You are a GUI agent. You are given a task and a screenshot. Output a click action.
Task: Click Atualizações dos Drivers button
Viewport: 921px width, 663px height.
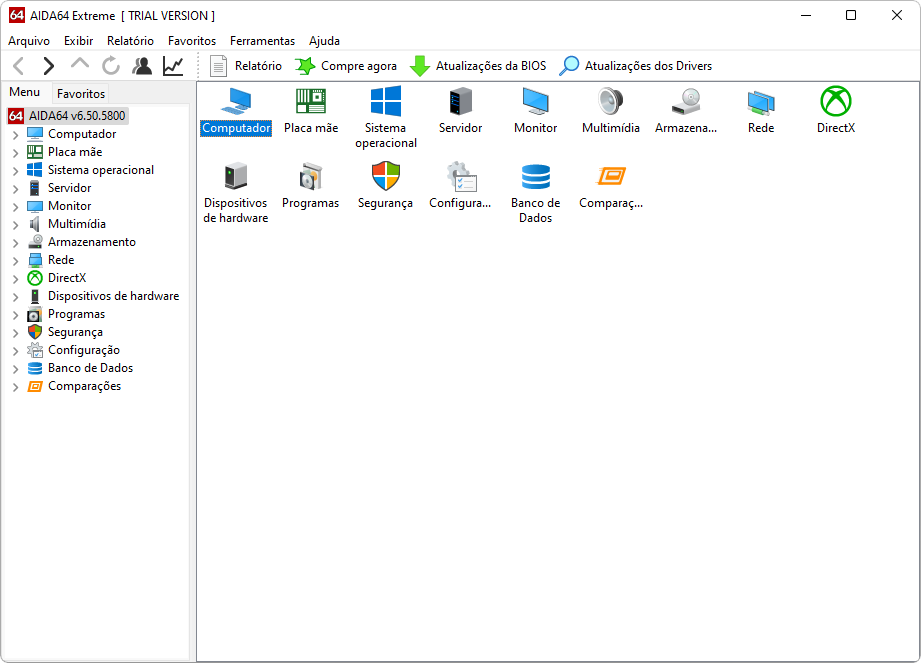pos(636,66)
